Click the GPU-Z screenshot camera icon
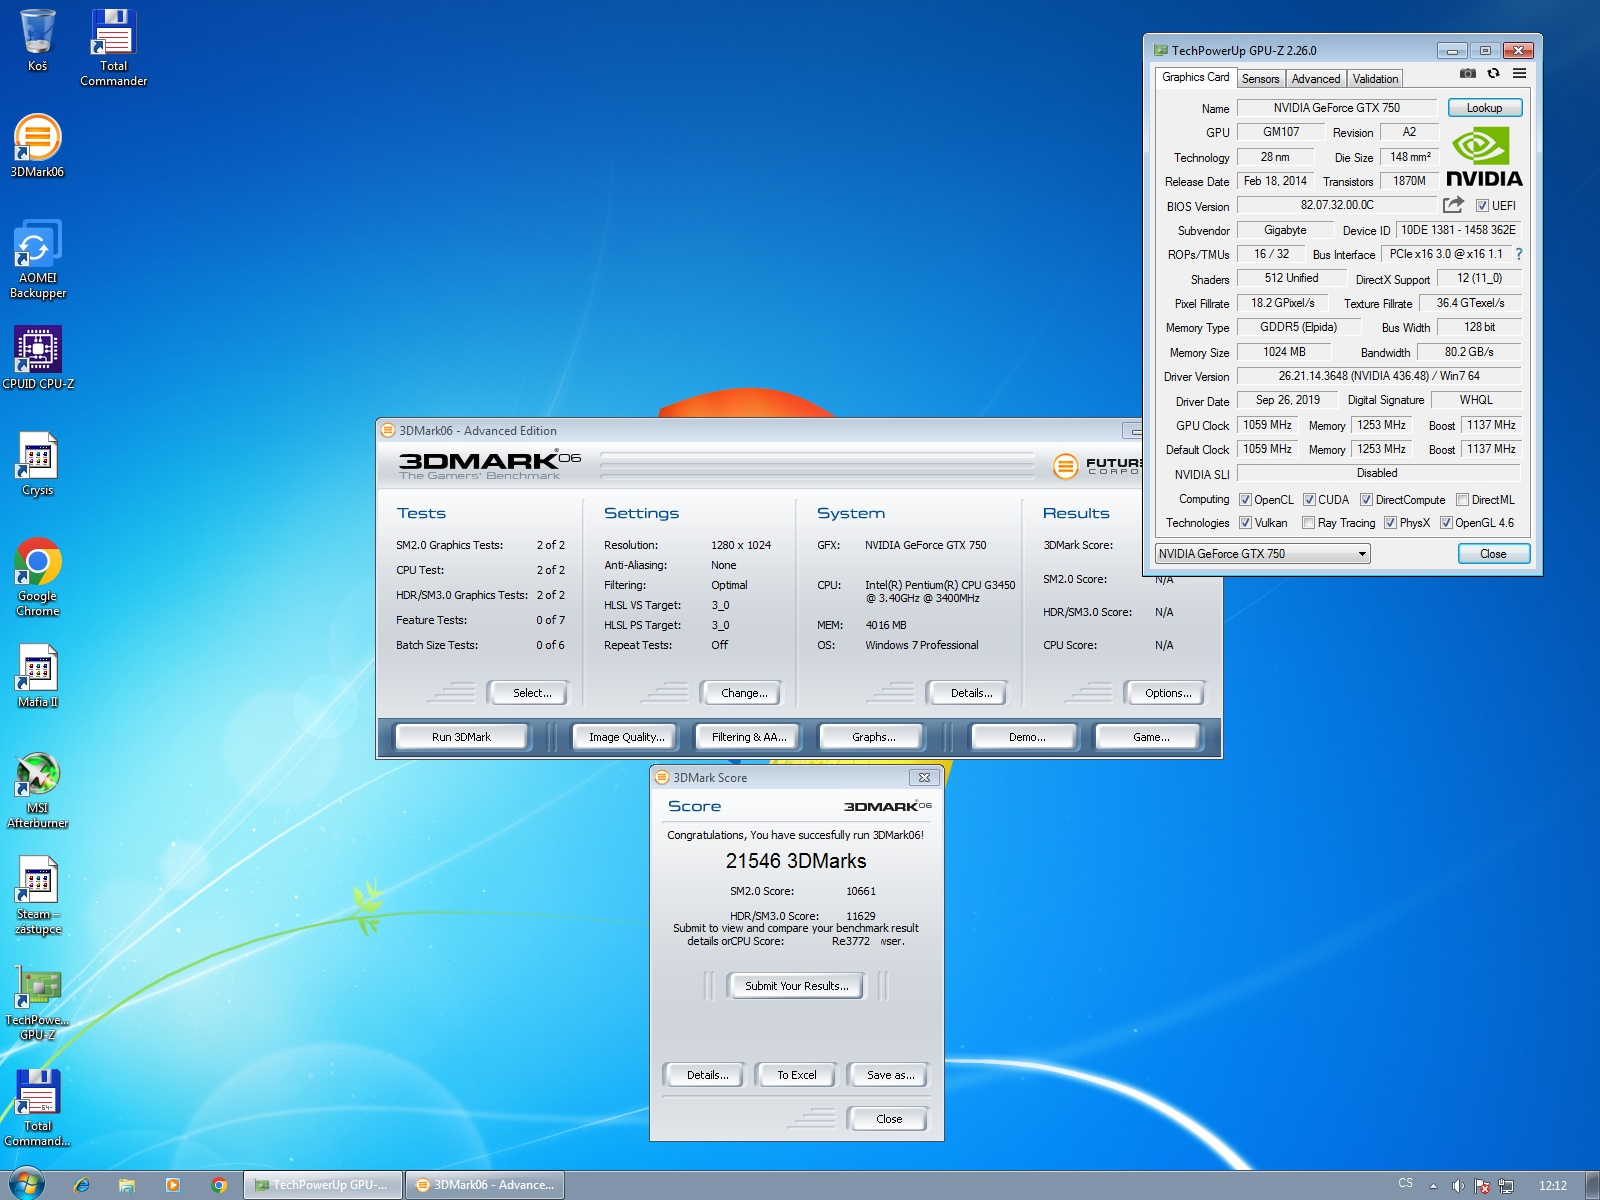 coord(1467,73)
